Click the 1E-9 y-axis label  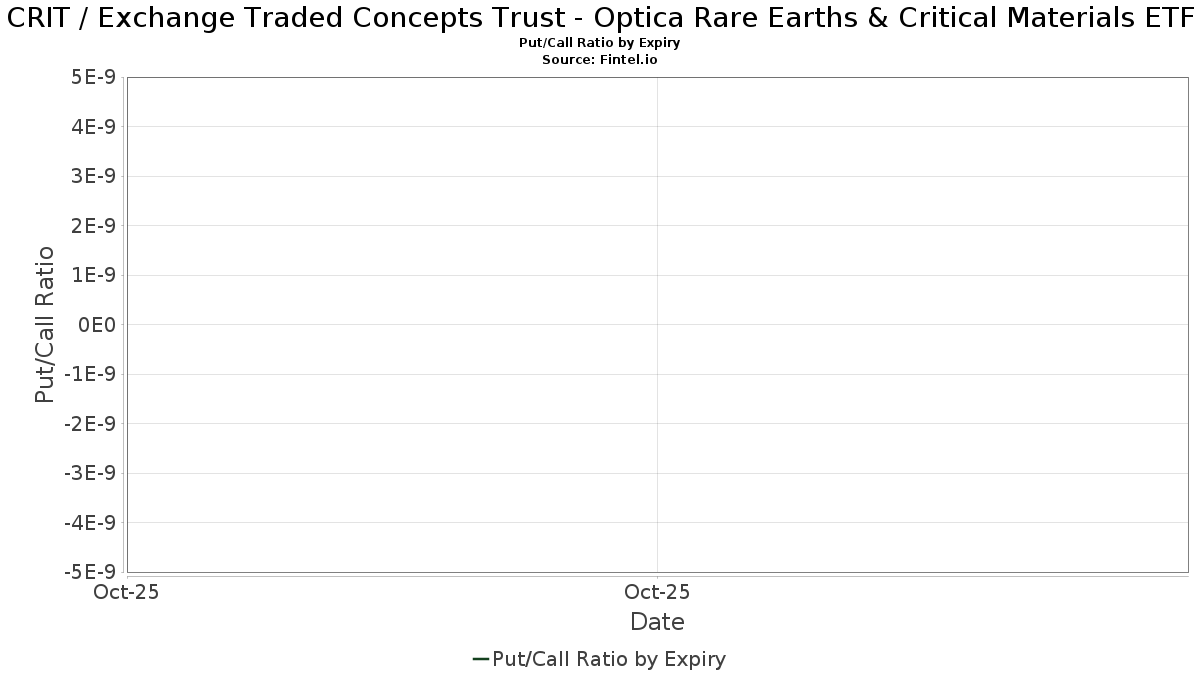pos(95,276)
